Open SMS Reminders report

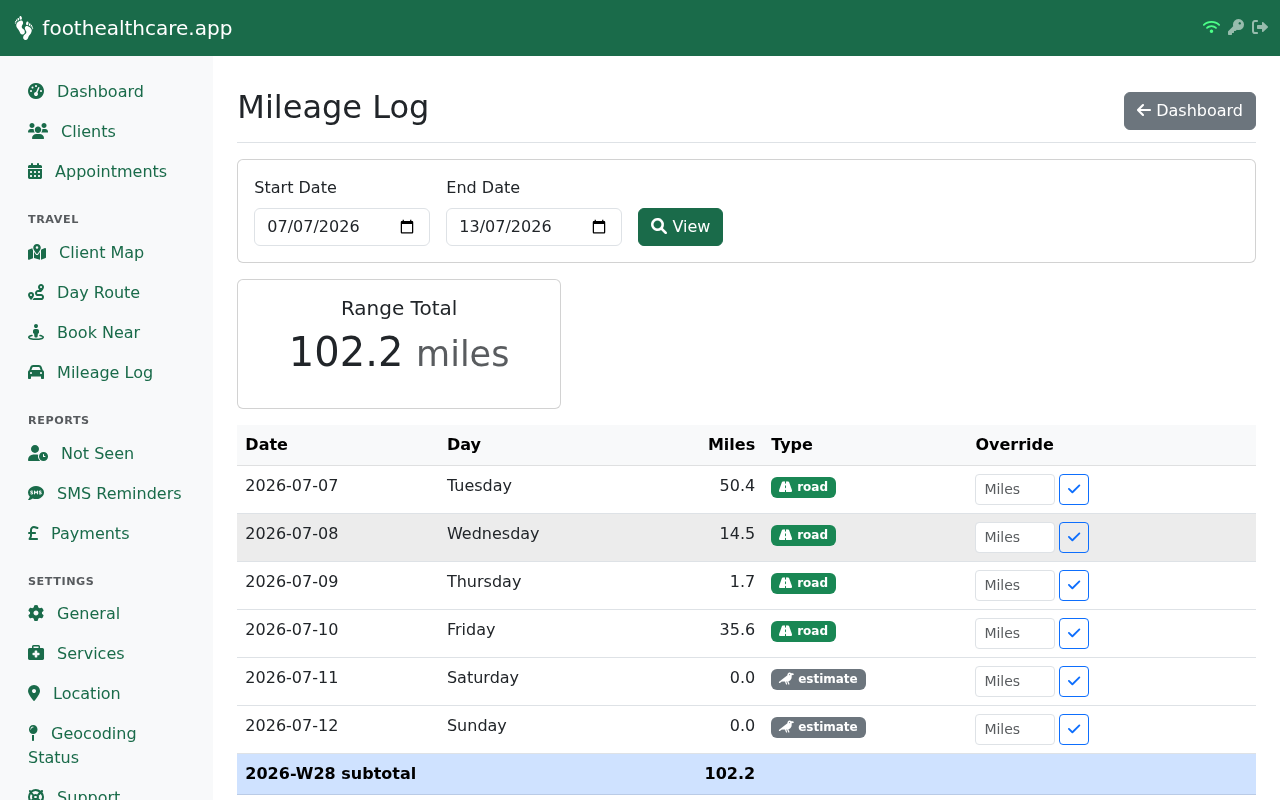pos(119,493)
